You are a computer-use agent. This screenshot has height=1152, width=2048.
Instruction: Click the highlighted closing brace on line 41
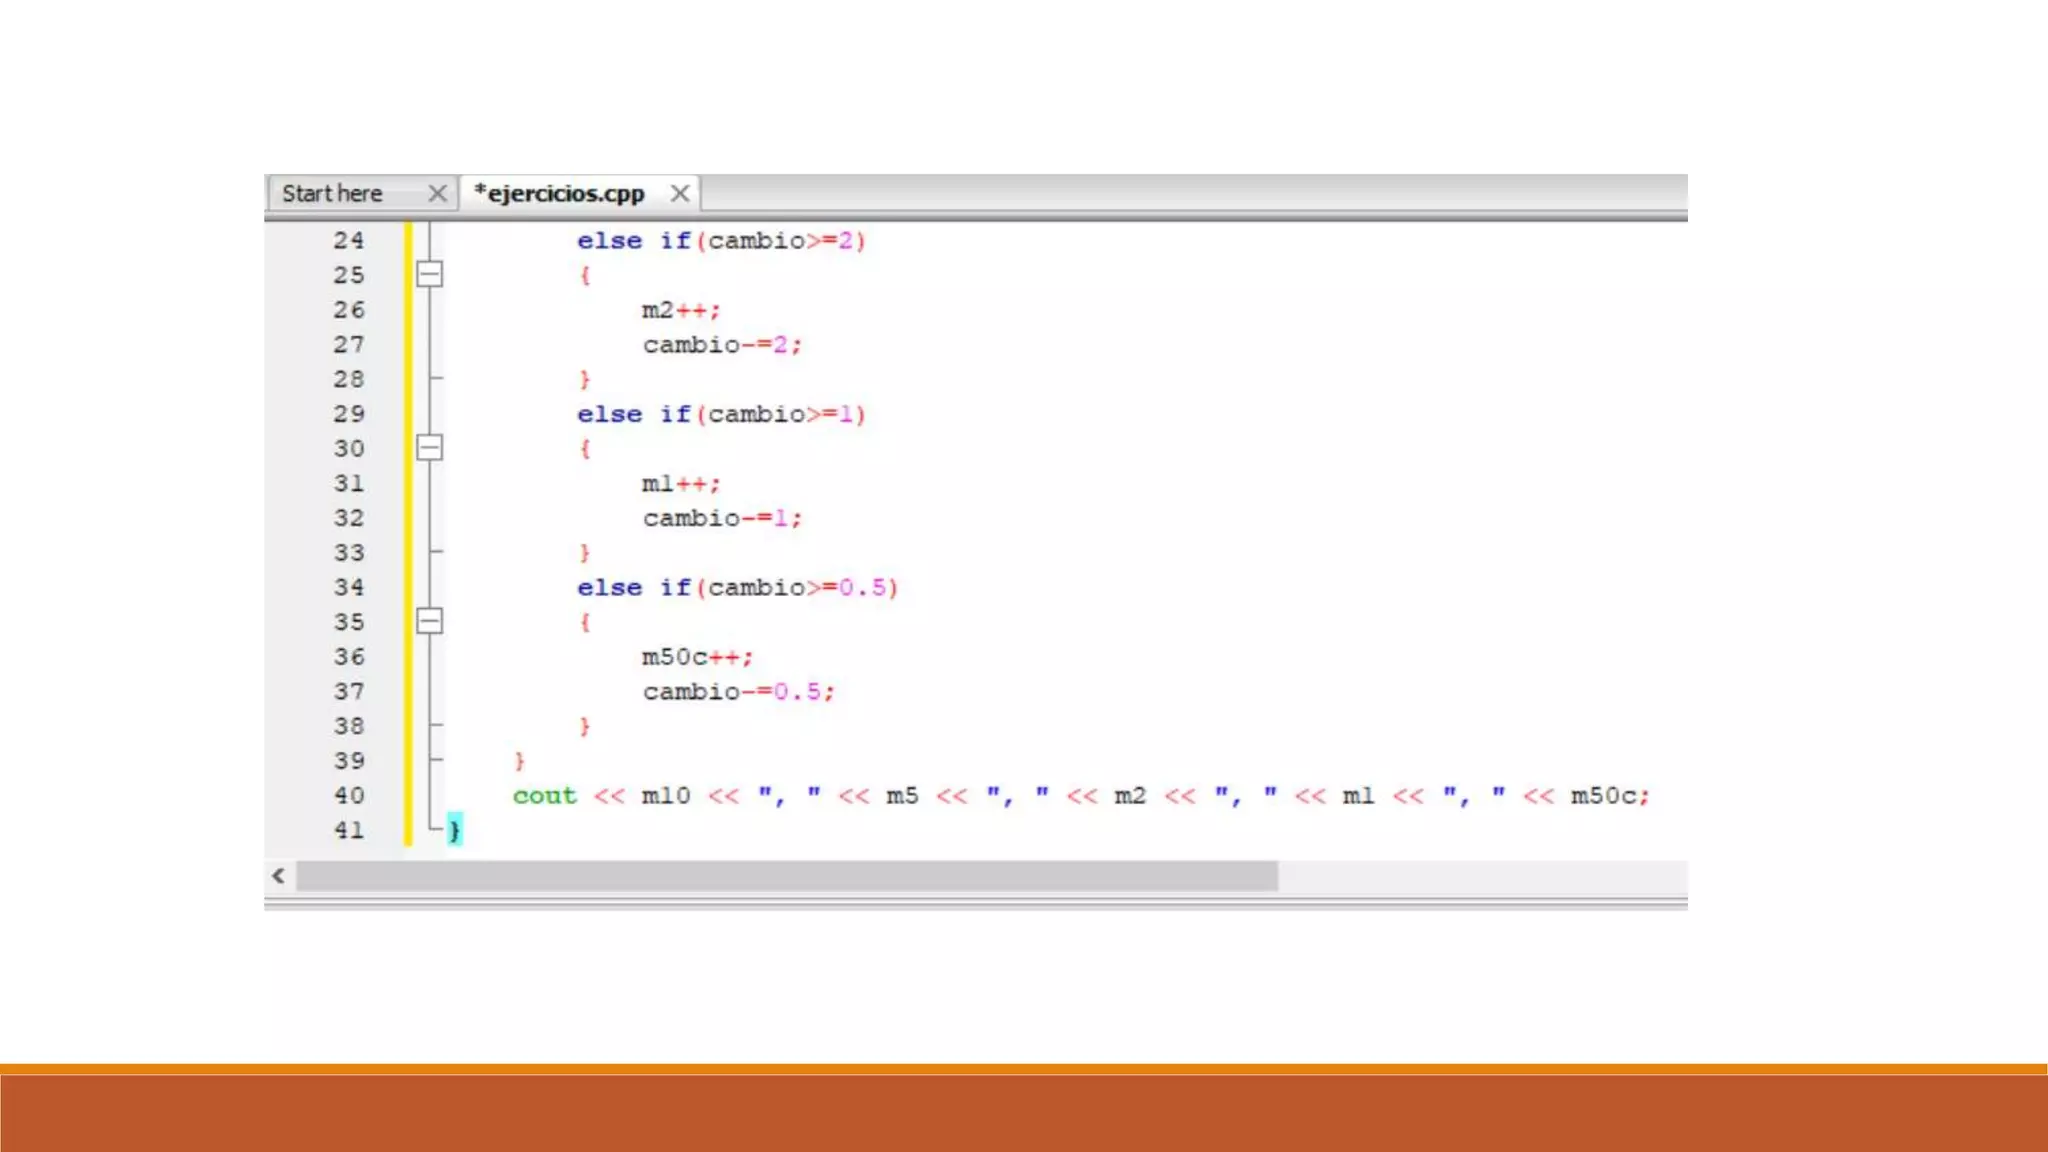point(454,829)
